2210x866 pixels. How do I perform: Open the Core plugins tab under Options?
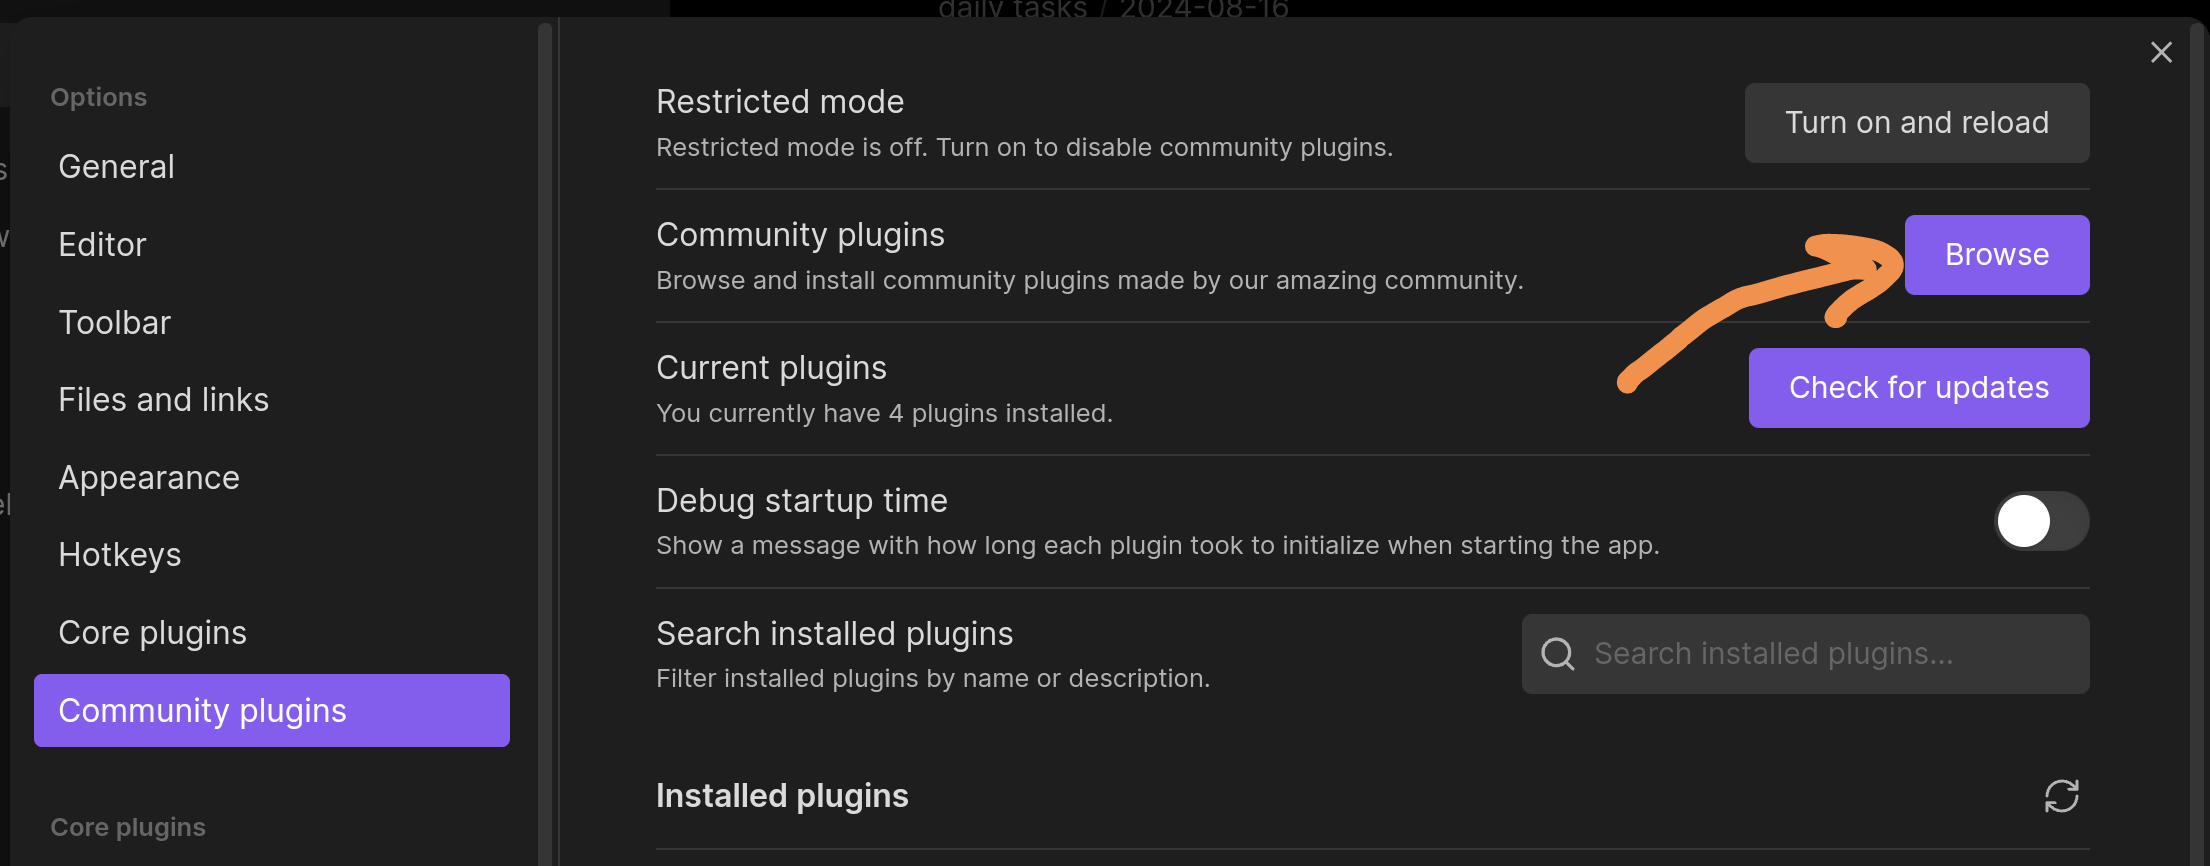[153, 633]
